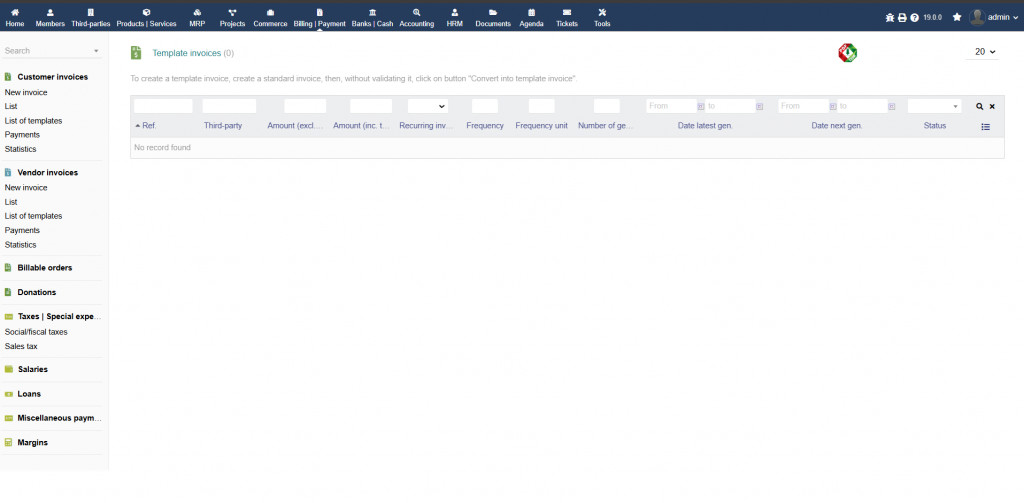Open the Tickets module

pyautogui.click(x=567, y=18)
